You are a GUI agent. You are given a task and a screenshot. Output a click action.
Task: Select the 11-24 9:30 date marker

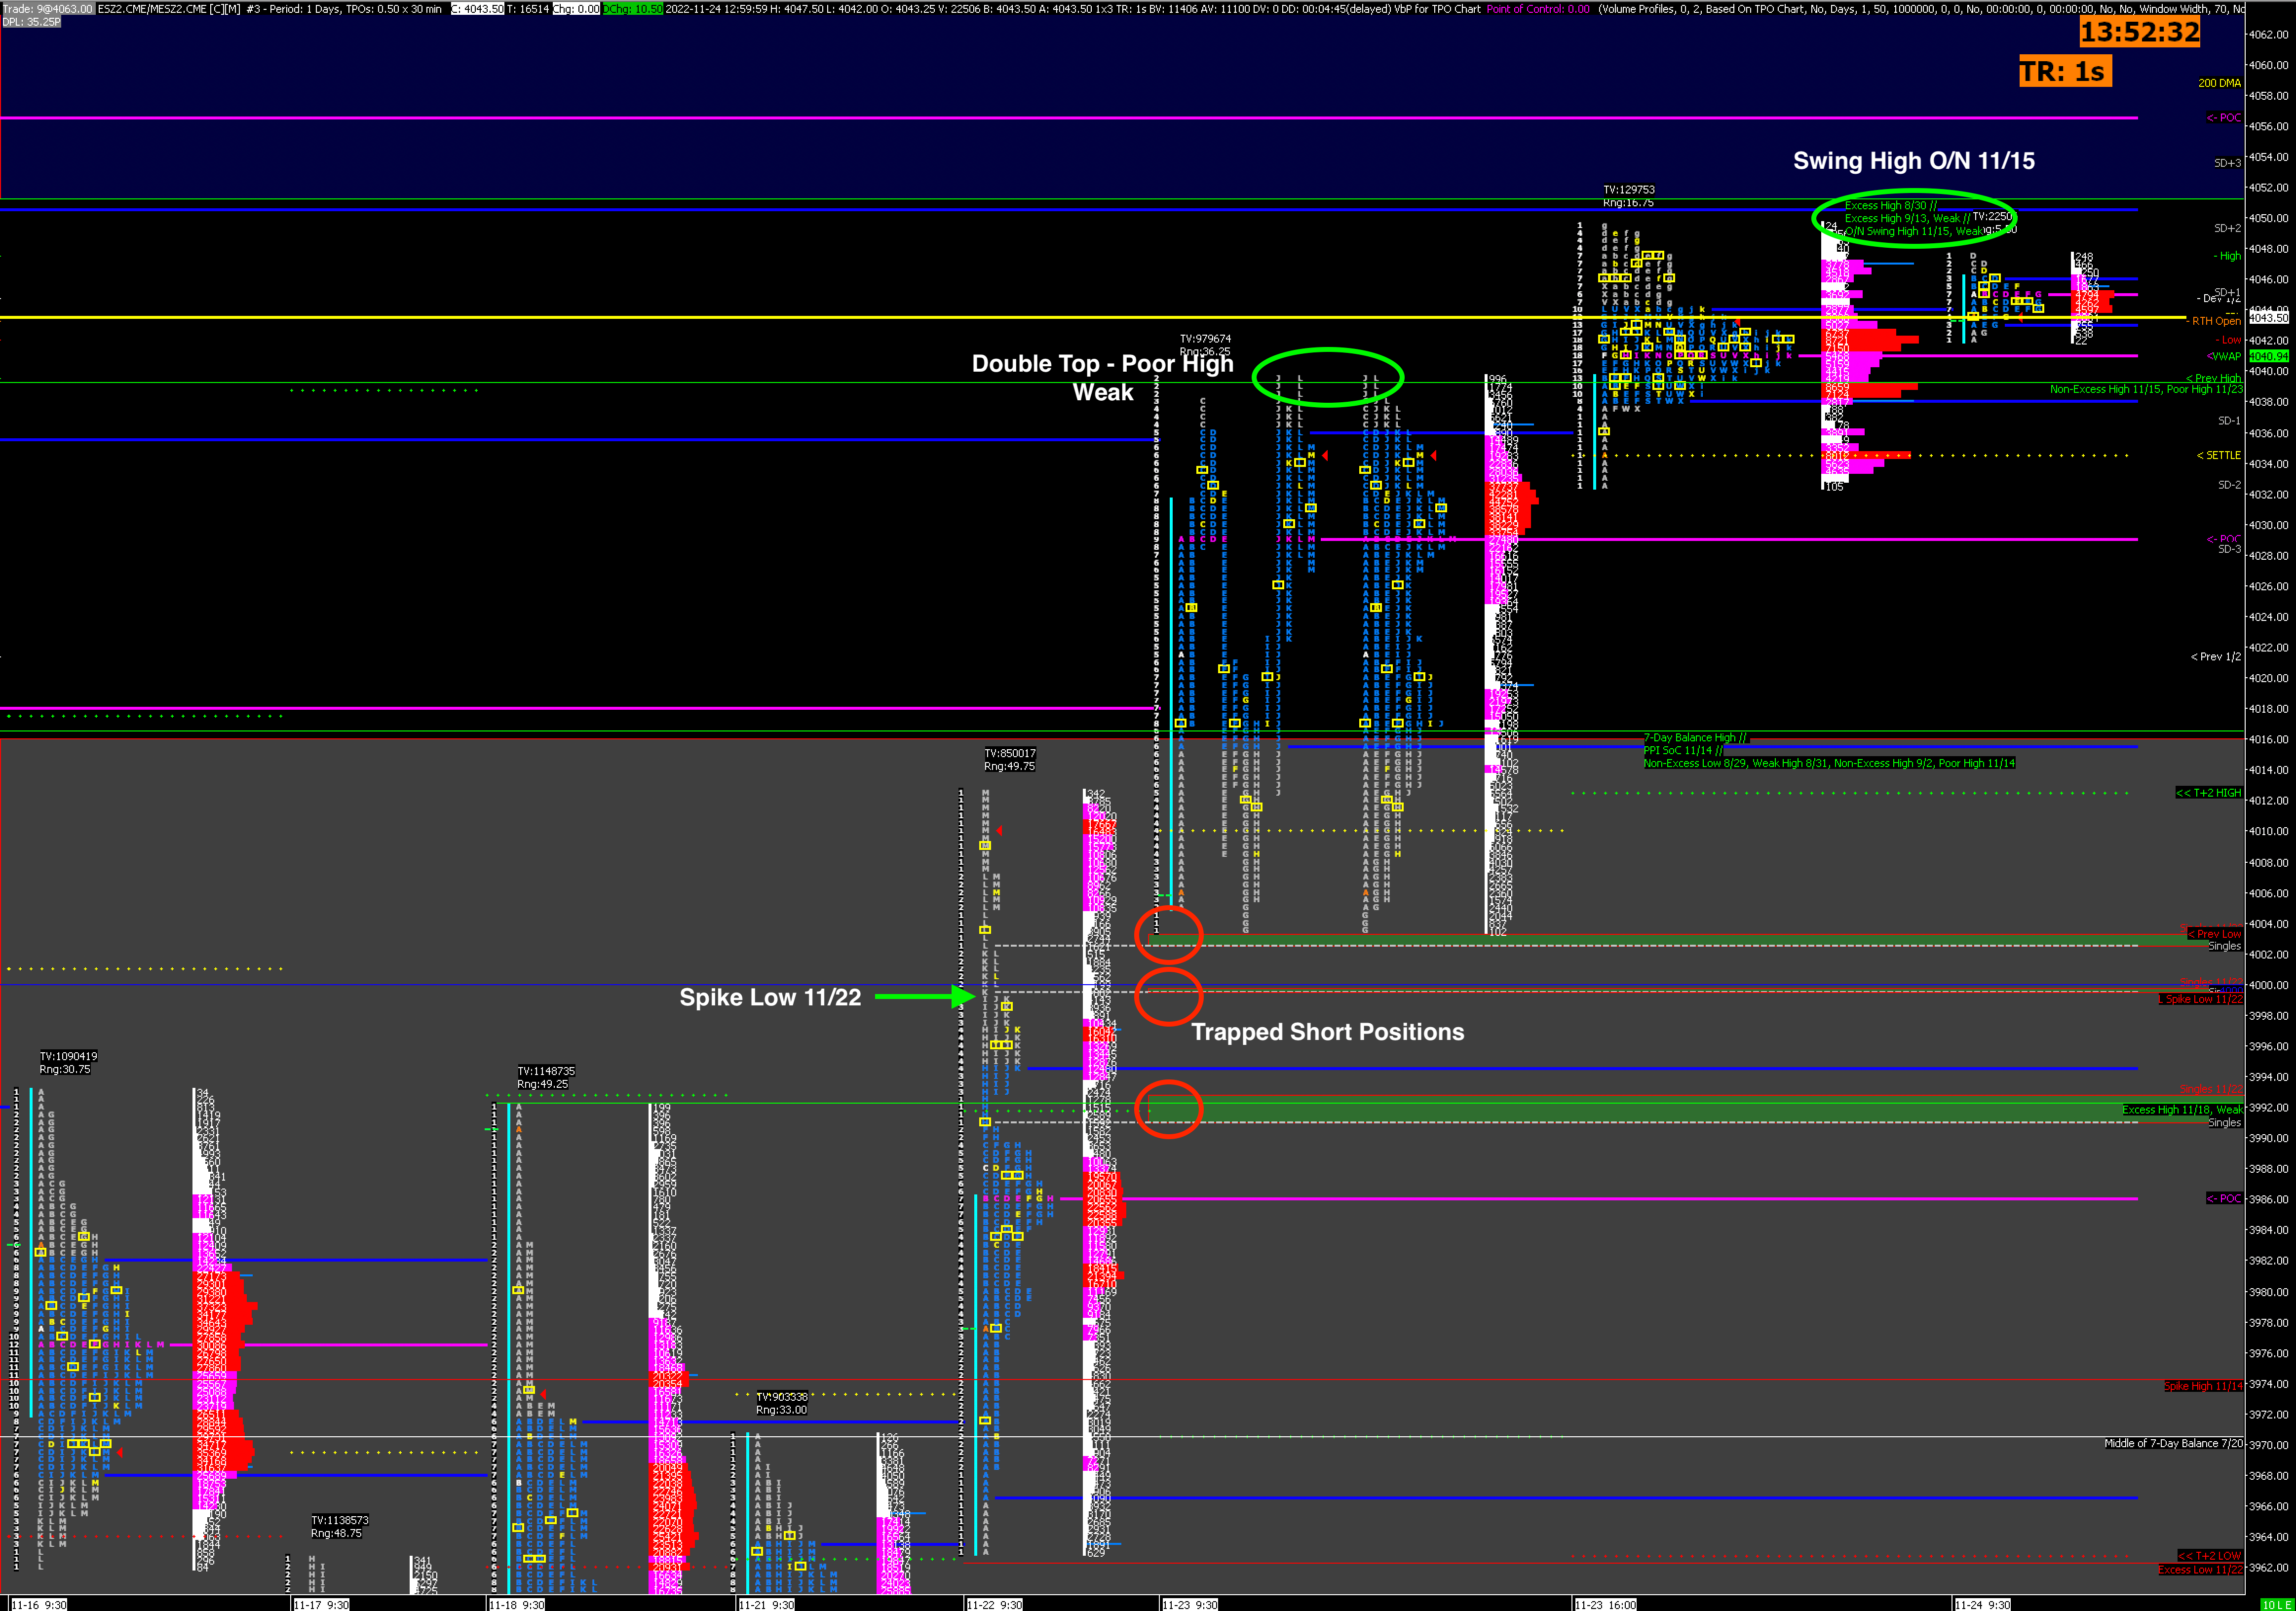(1982, 1604)
